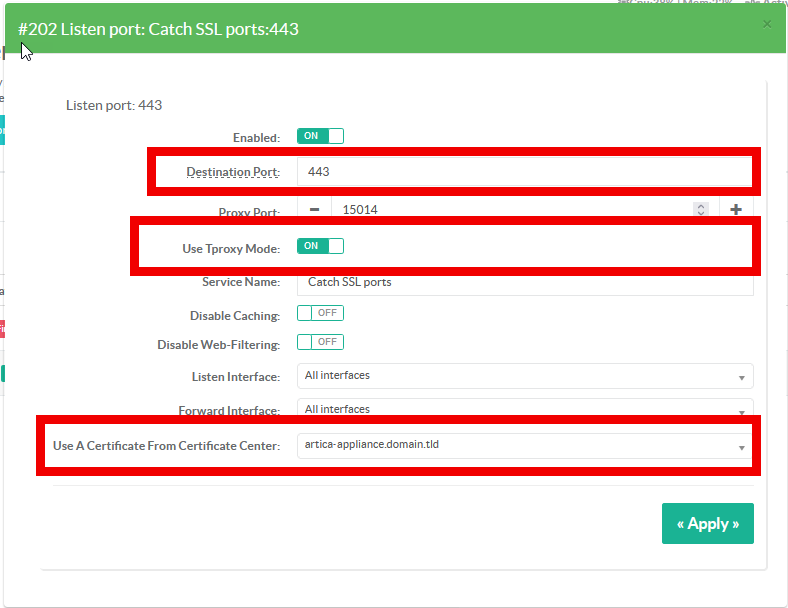This screenshot has height=608, width=788.
Task: Select the Service Name text field
Action: [x=525, y=282]
